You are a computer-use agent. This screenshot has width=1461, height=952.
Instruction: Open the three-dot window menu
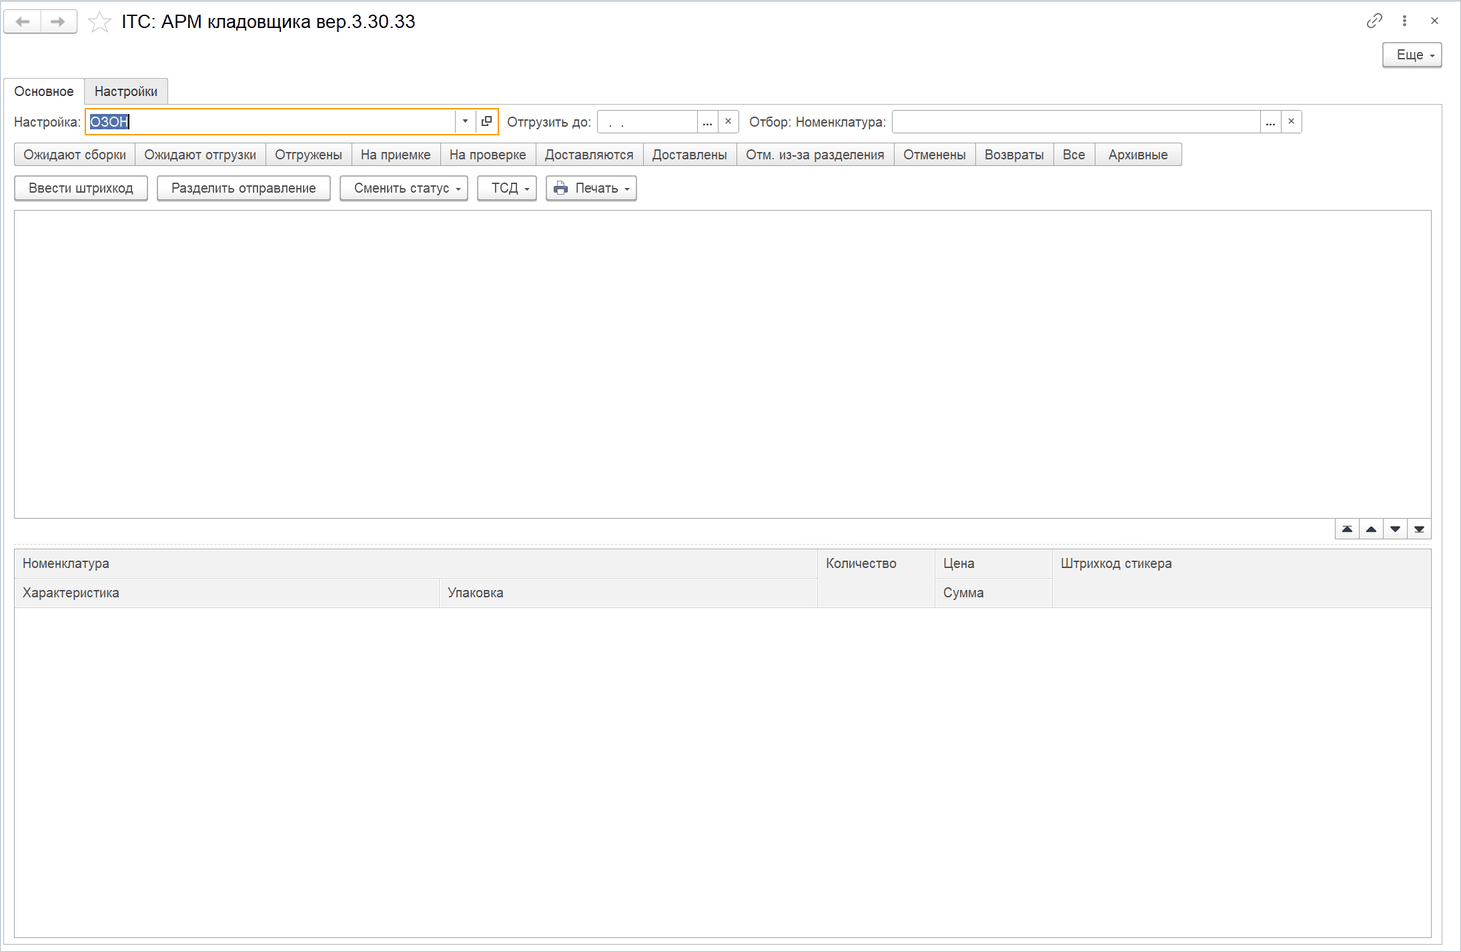tap(1405, 21)
